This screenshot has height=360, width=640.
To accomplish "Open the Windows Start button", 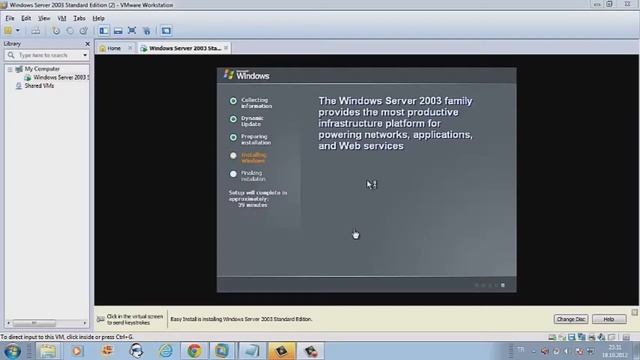I will pyautogui.click(x=13, y=351).
